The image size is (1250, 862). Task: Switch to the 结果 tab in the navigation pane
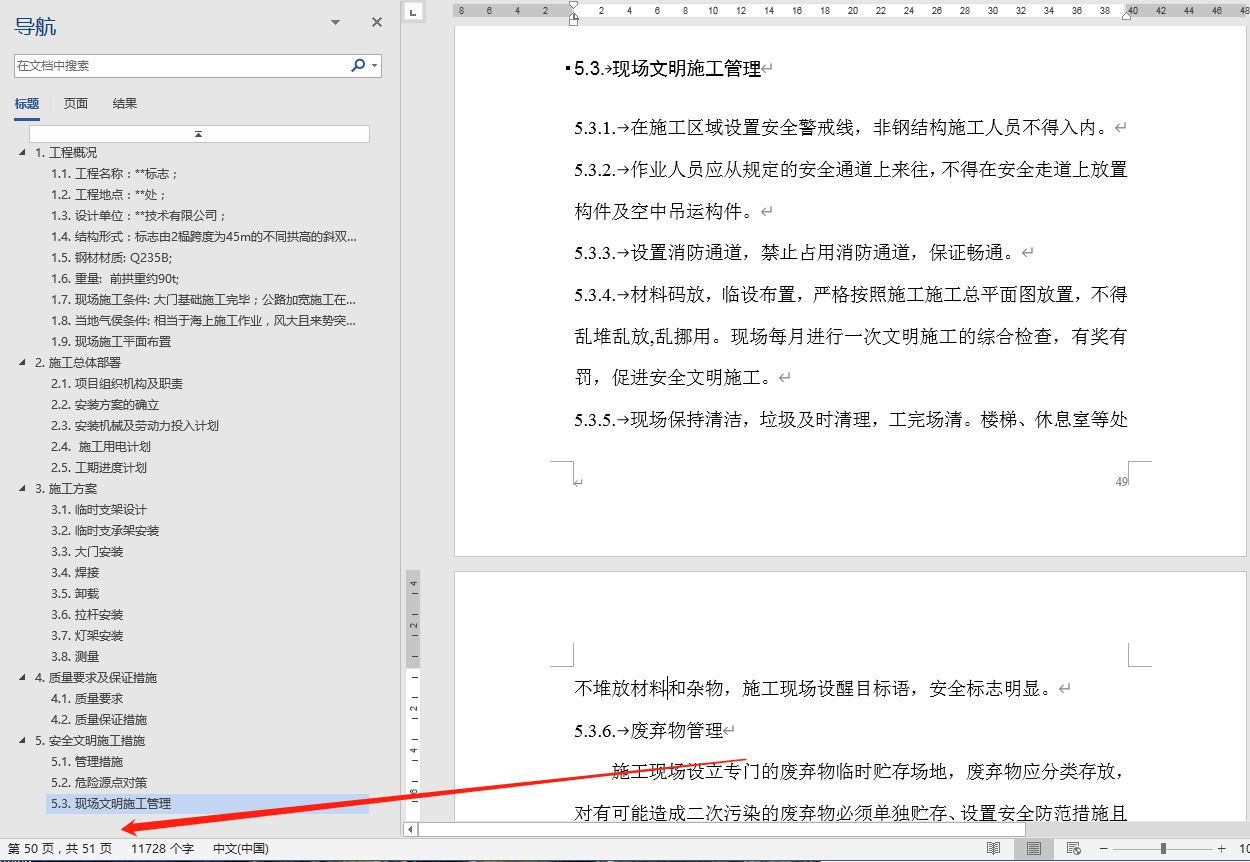click(x=123, y=102)
